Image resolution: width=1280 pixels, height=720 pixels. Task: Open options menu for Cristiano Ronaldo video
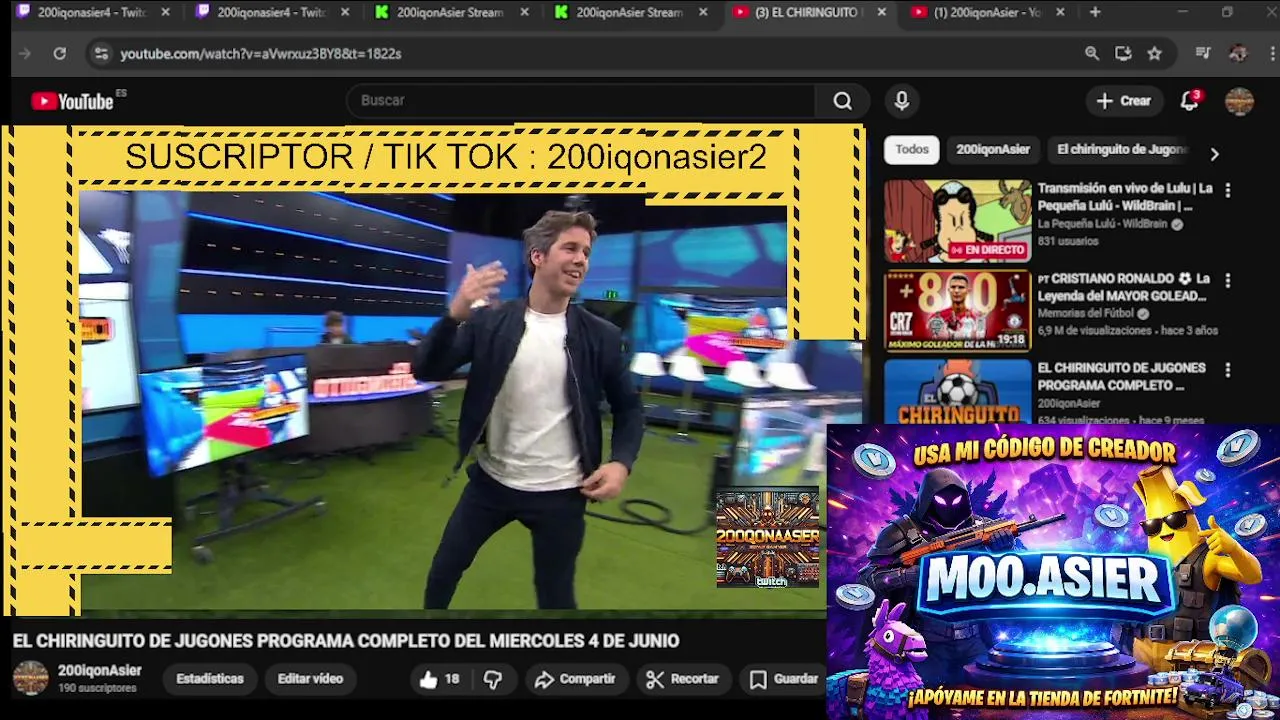[1228, 281]
